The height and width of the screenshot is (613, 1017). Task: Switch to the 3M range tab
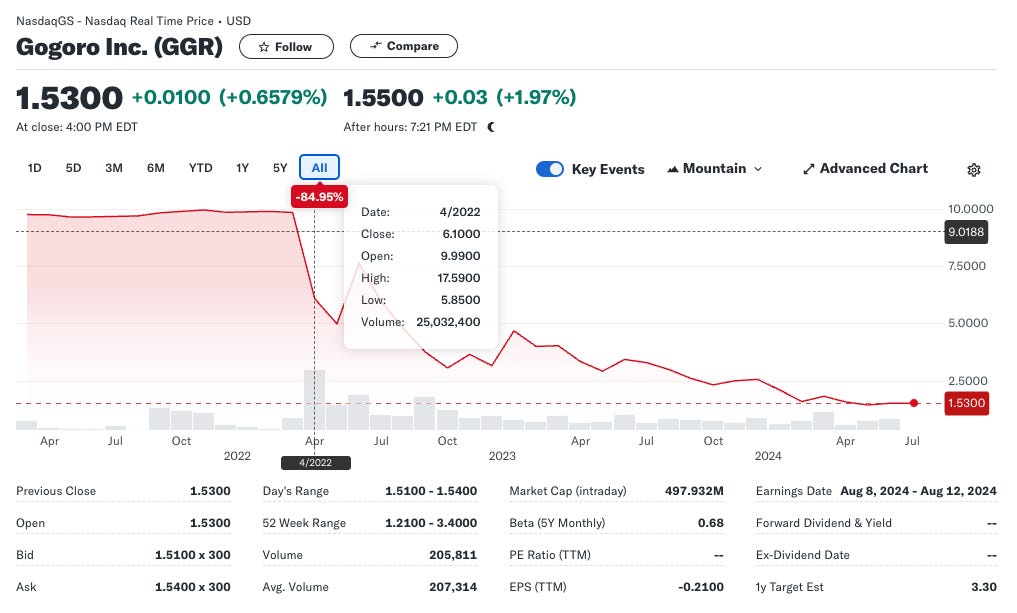tap(114, 168)
